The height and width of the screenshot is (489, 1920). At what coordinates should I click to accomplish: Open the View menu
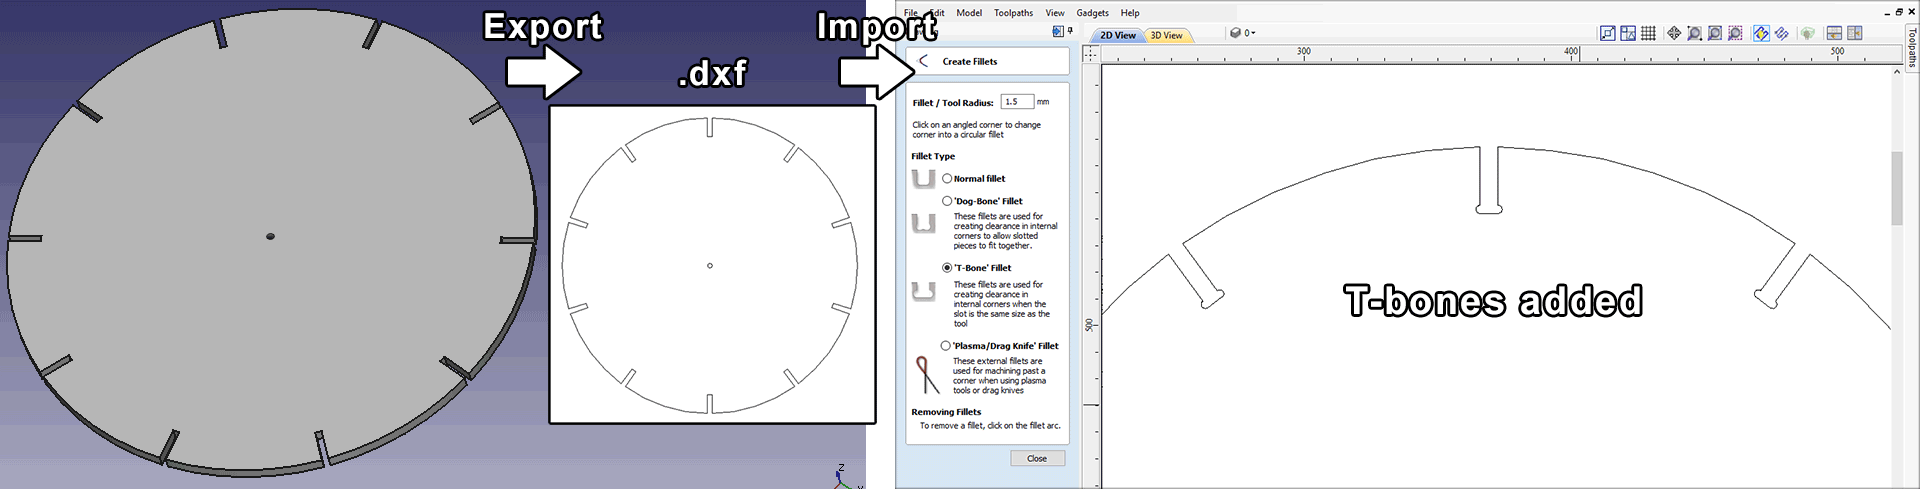(1055, 13)
